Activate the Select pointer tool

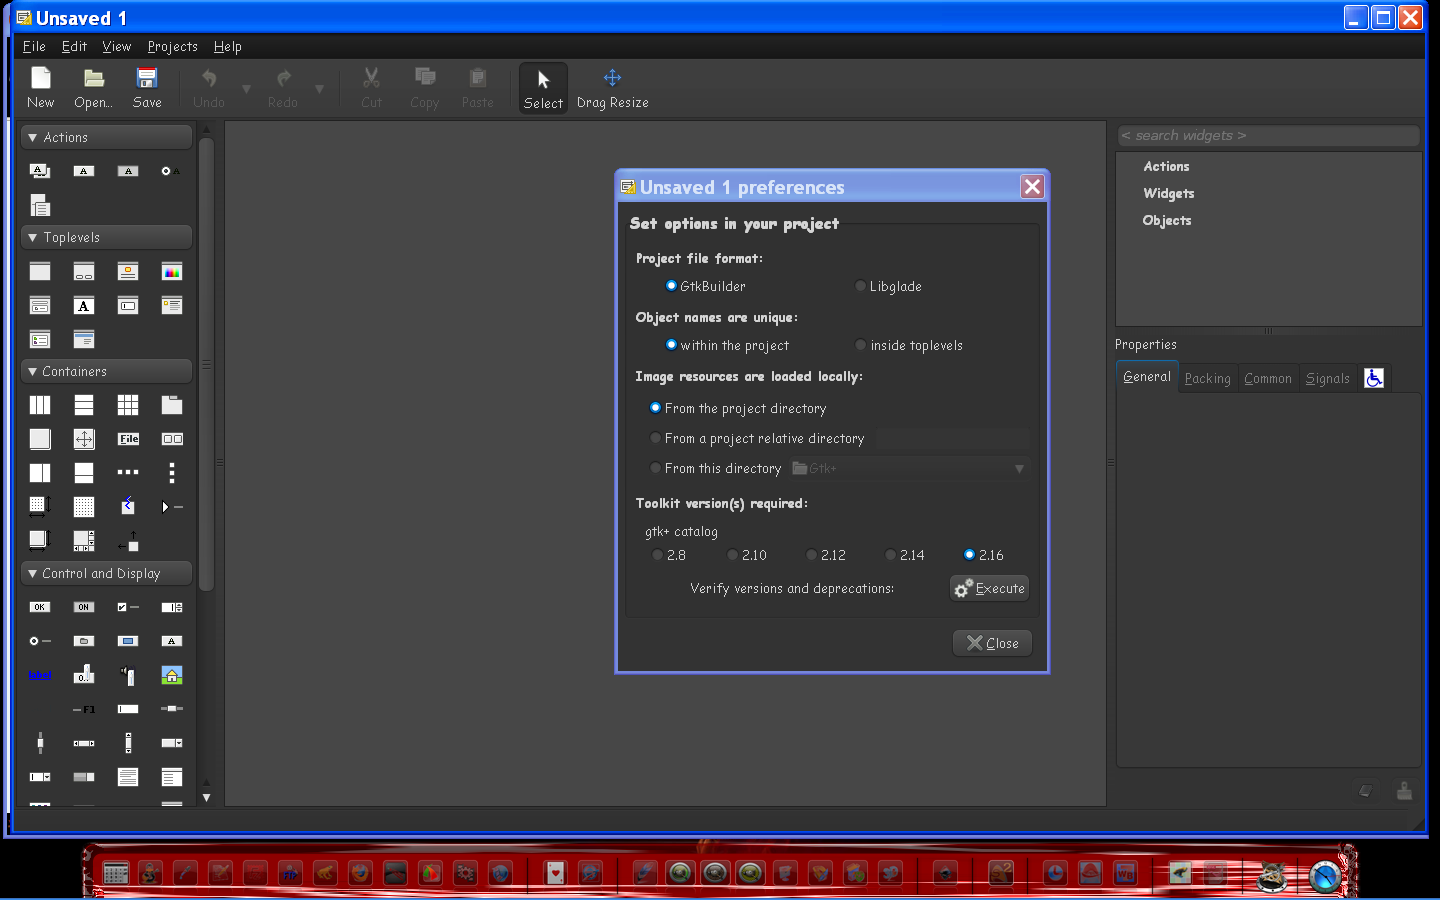[x=543, y=88]
